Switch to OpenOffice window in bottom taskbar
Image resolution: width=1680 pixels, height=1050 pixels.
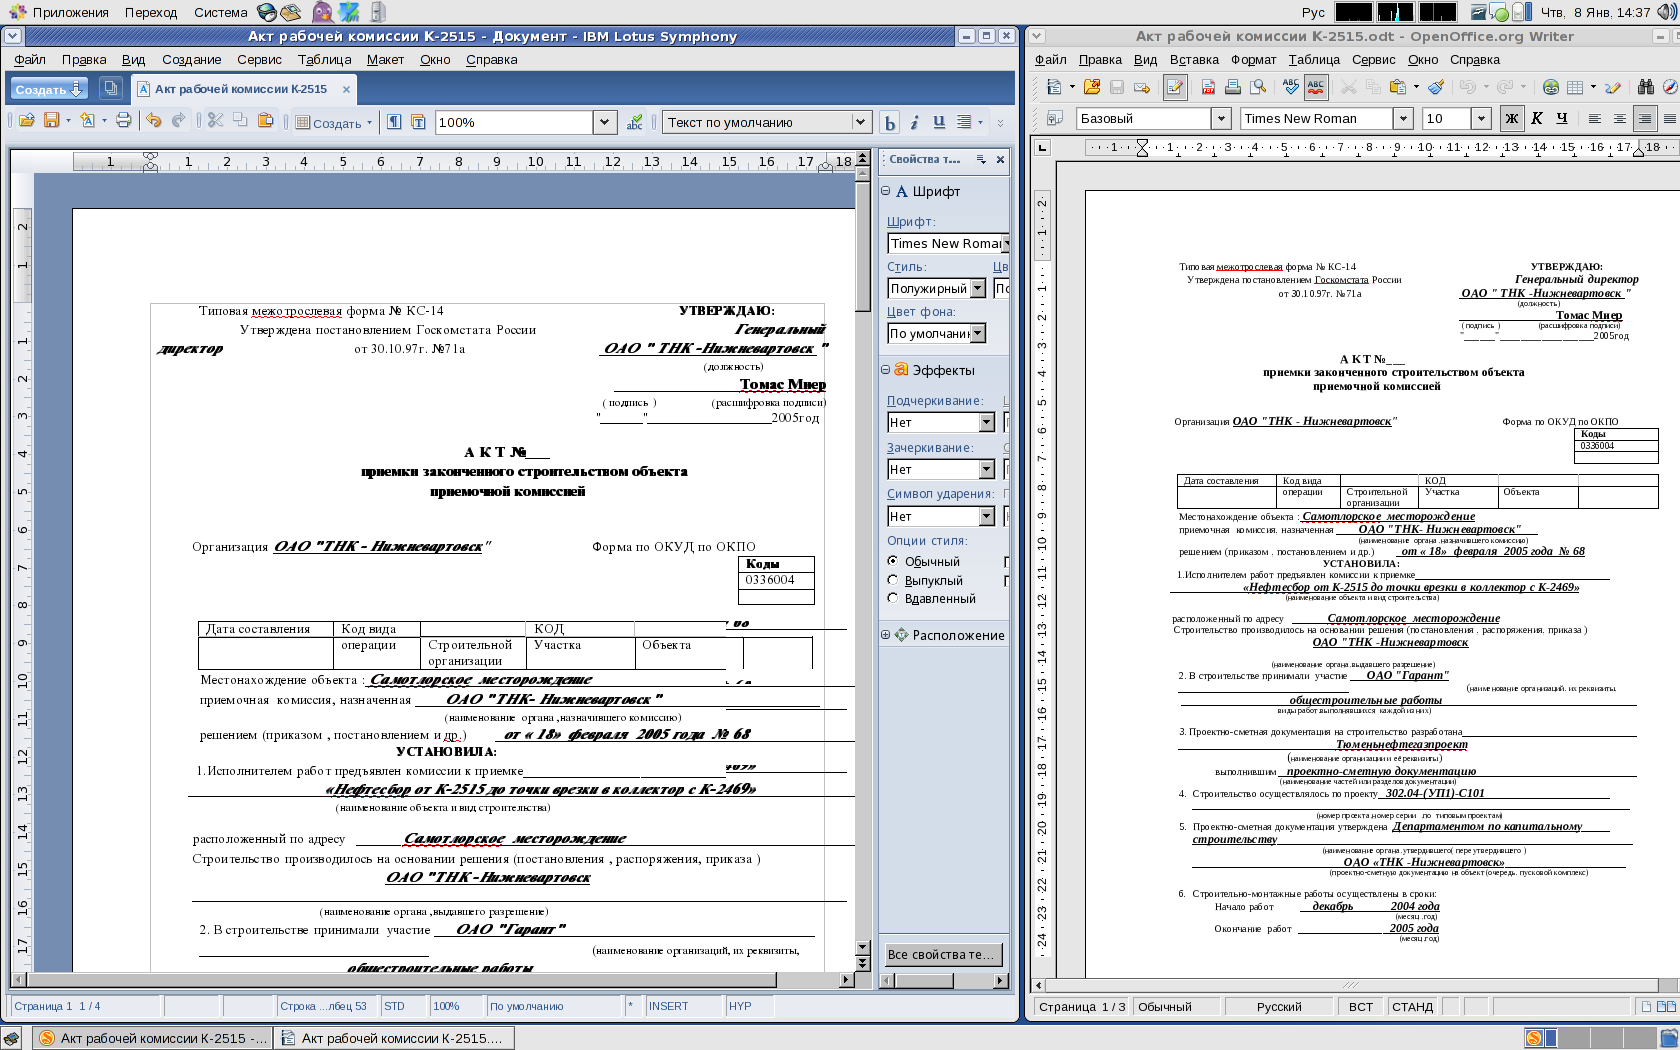click(x=395, y=1038)
